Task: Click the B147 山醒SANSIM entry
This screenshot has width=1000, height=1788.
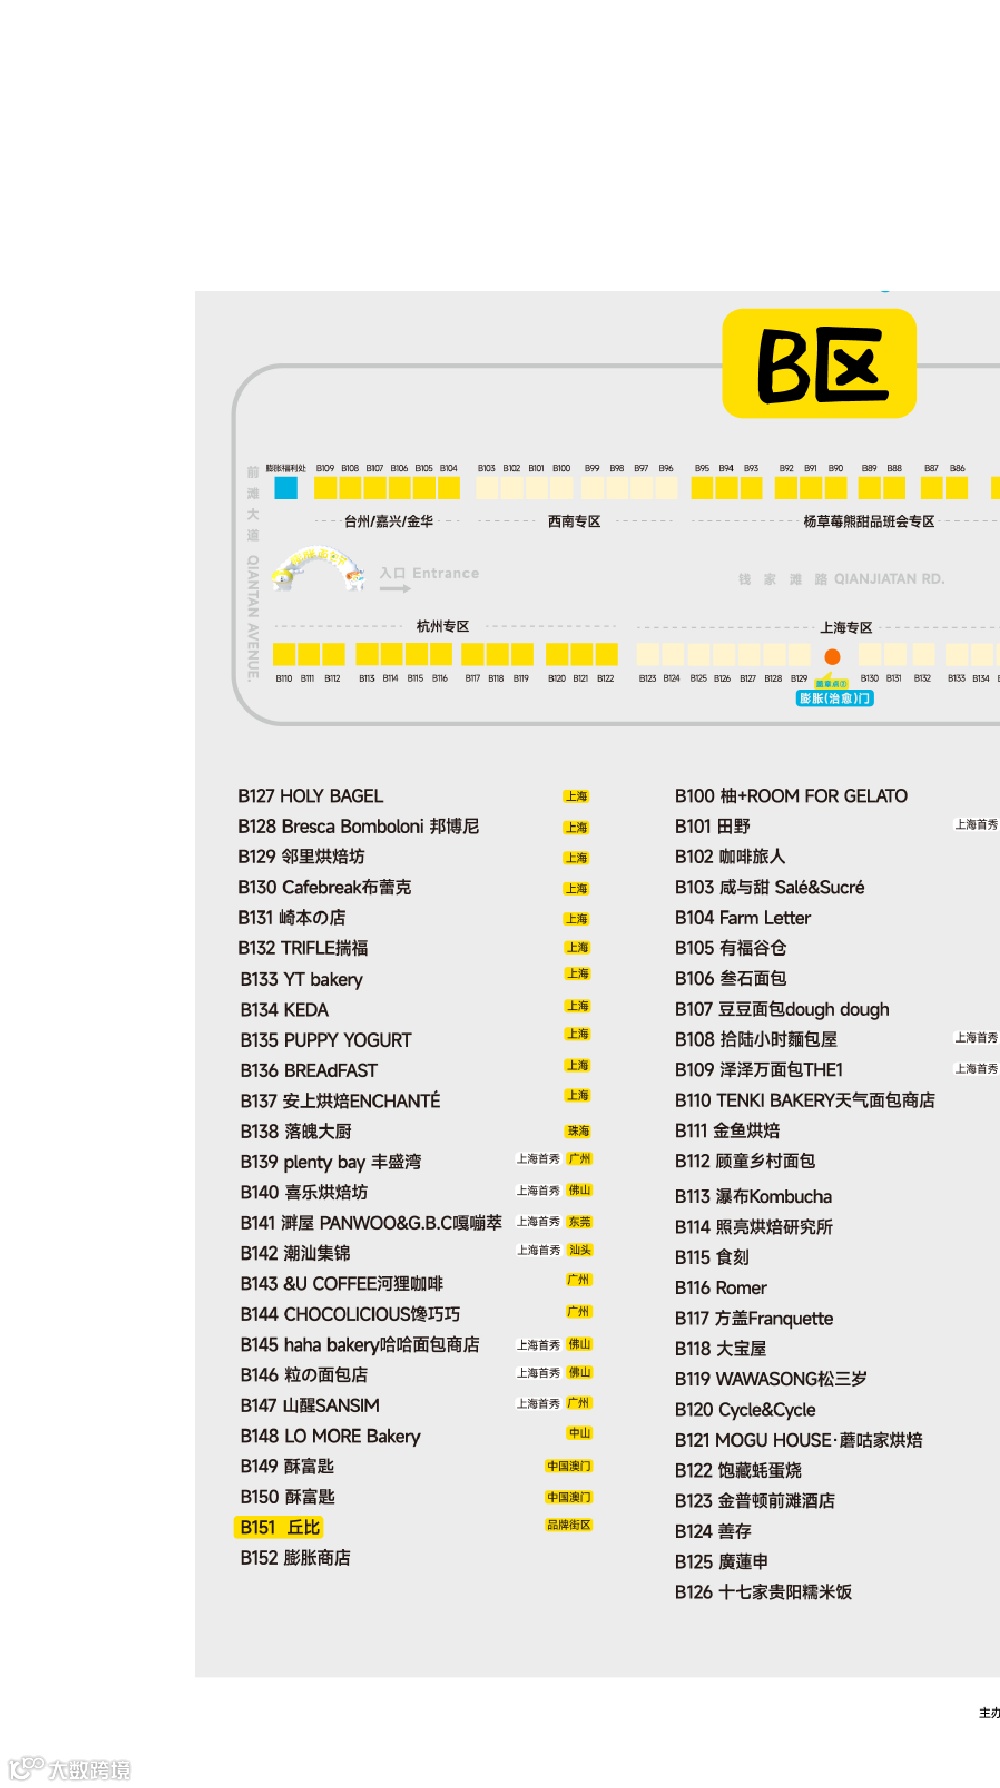Action: coord(310,1405)
